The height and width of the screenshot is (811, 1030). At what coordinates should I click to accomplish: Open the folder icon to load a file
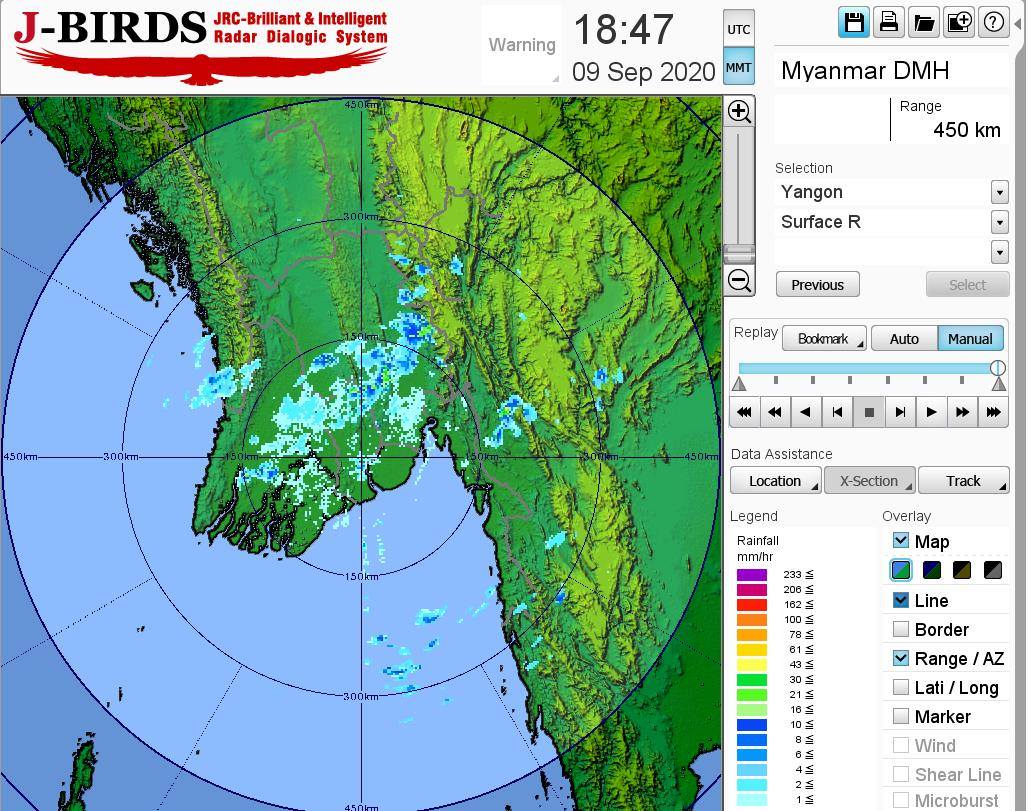coord(924,22)
